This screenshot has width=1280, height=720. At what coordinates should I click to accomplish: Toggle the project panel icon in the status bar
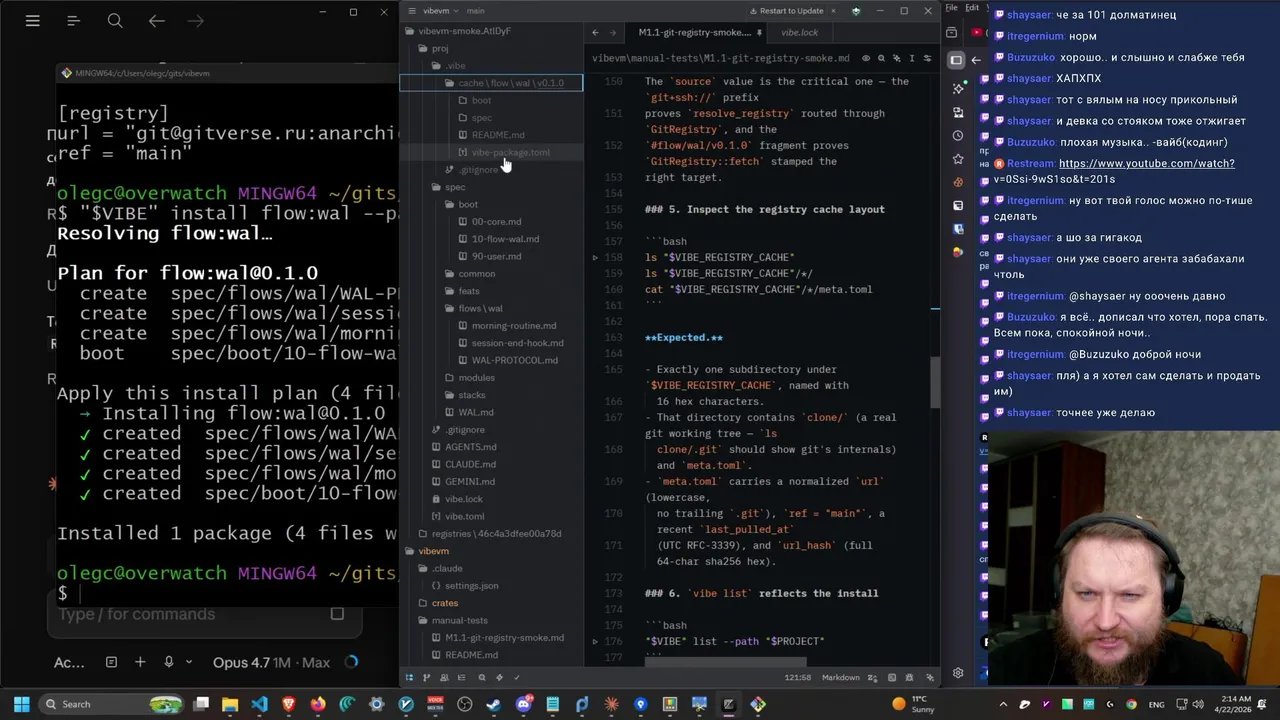409,677
